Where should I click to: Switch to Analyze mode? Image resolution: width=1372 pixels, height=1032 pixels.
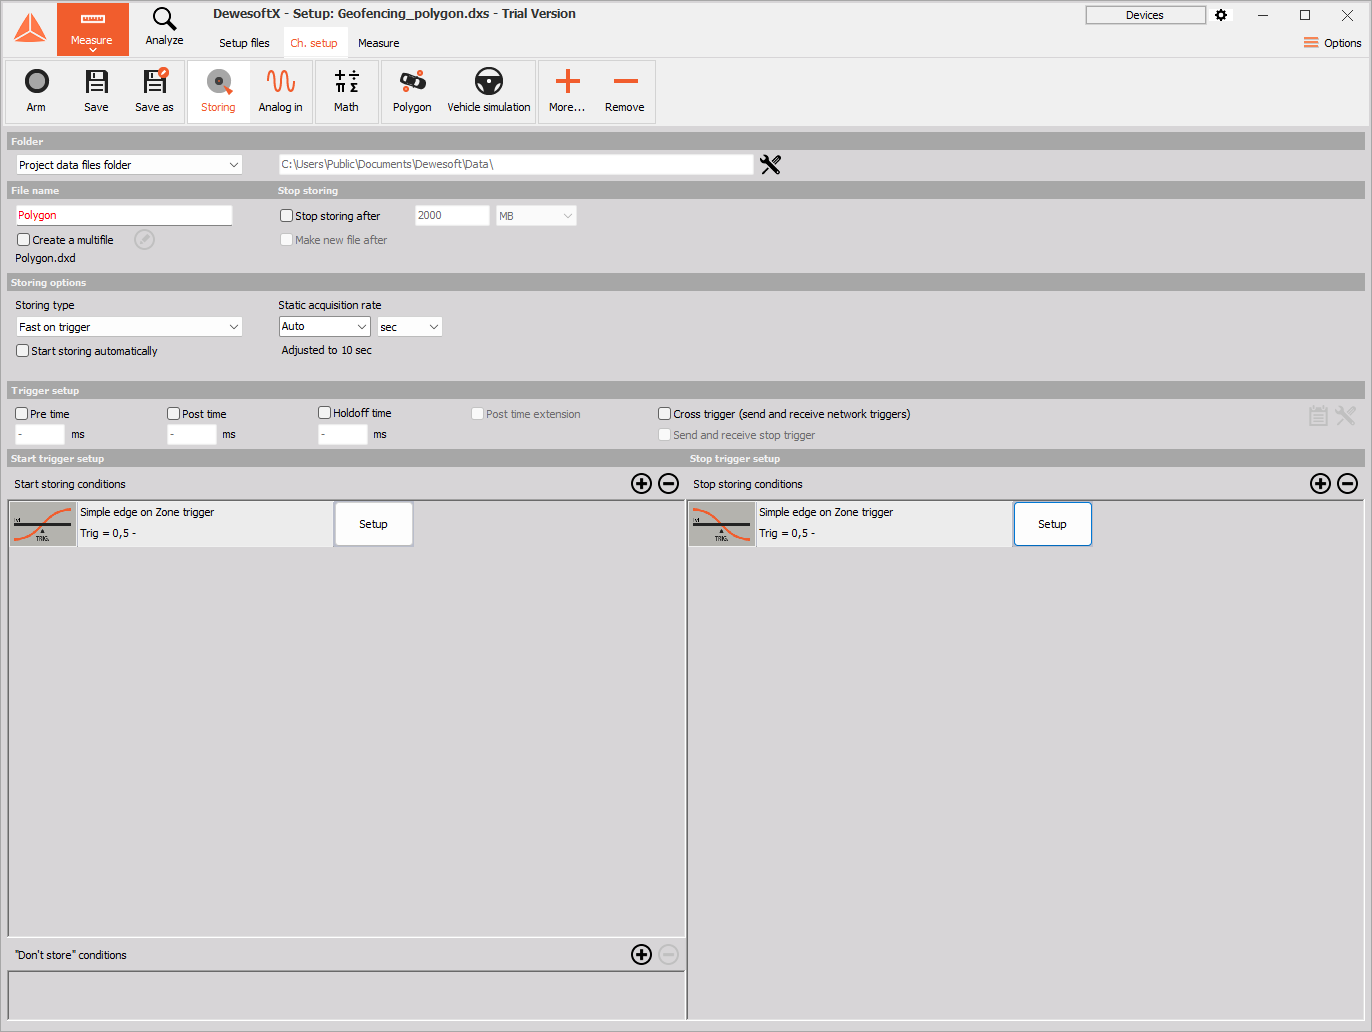164,27
